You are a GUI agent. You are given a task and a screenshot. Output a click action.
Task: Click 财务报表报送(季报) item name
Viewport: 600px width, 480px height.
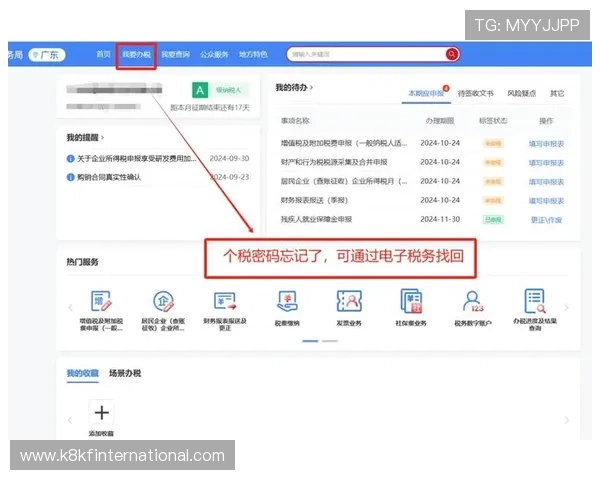314,200
